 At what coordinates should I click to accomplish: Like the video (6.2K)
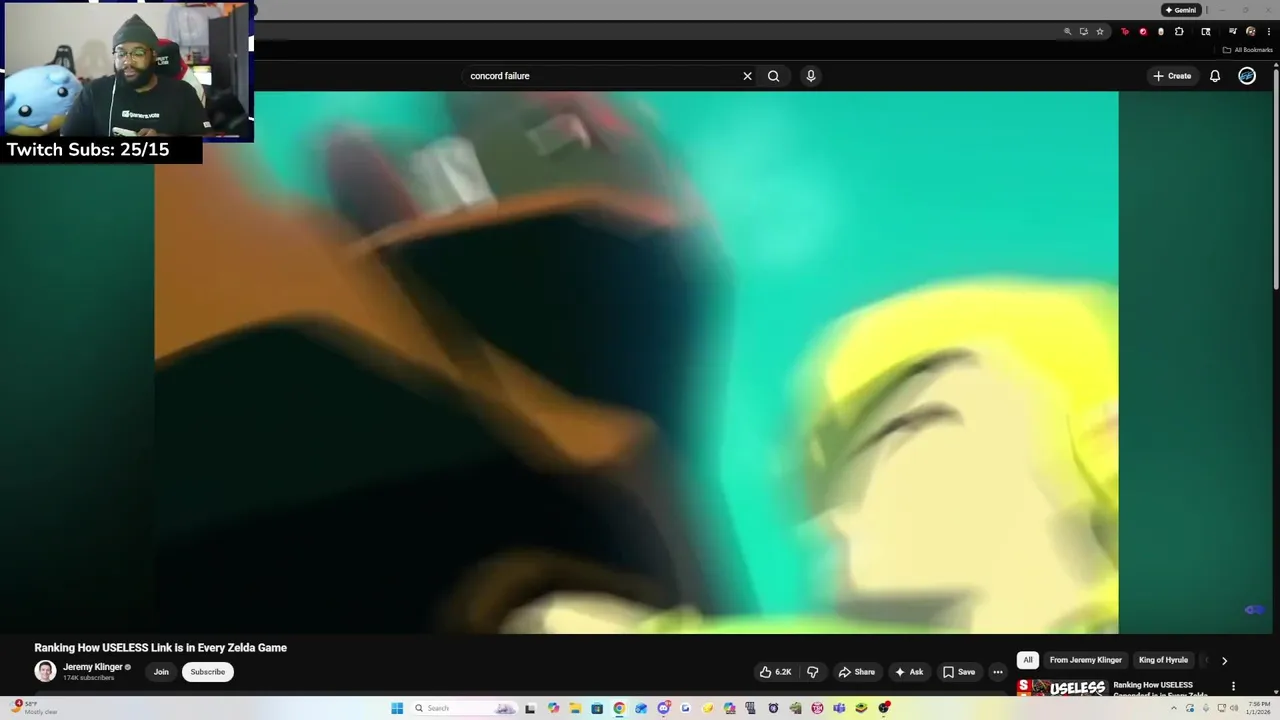pyautogui.click(x=775, y=672)
